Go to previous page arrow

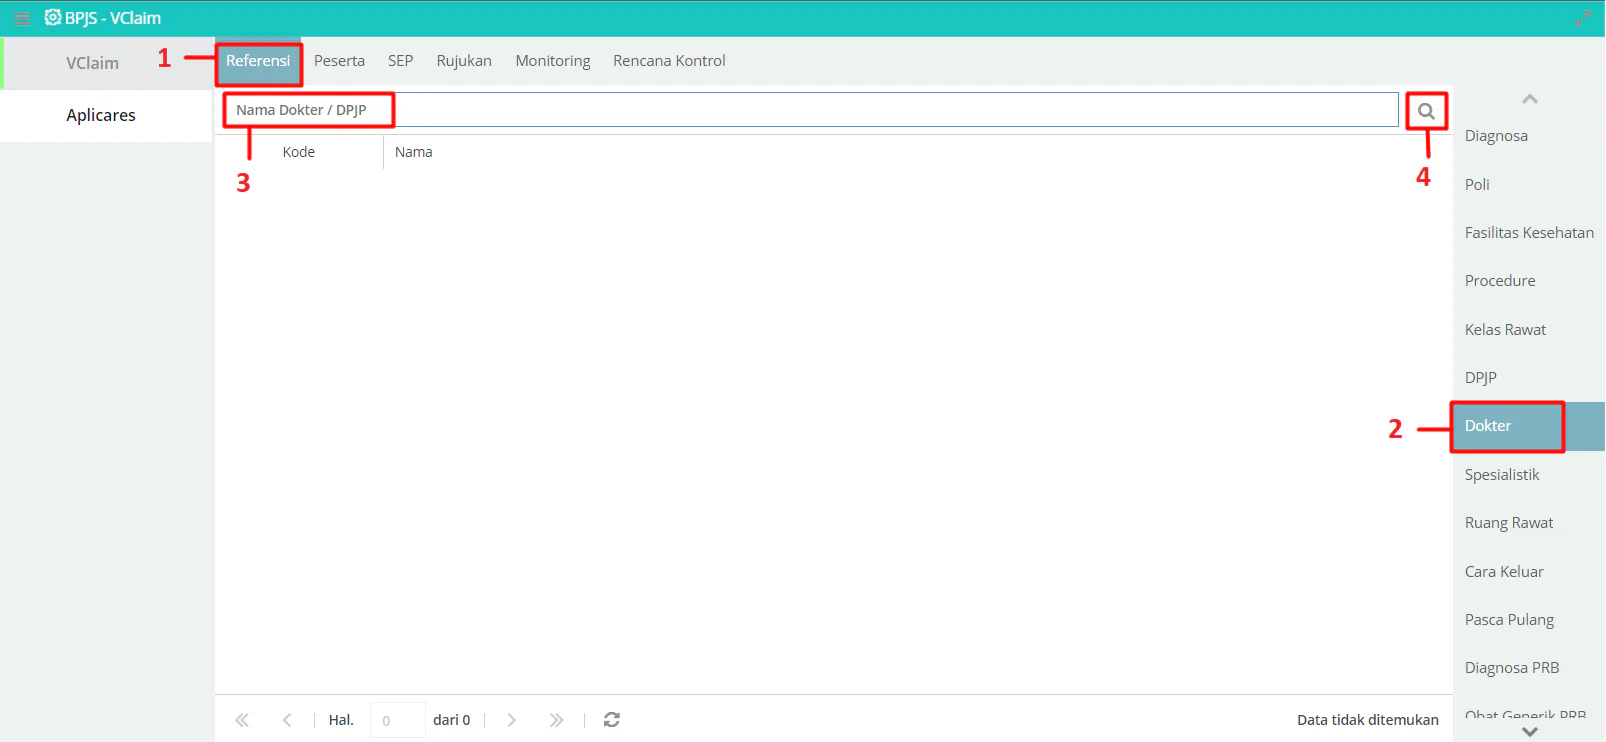point(287,720)
